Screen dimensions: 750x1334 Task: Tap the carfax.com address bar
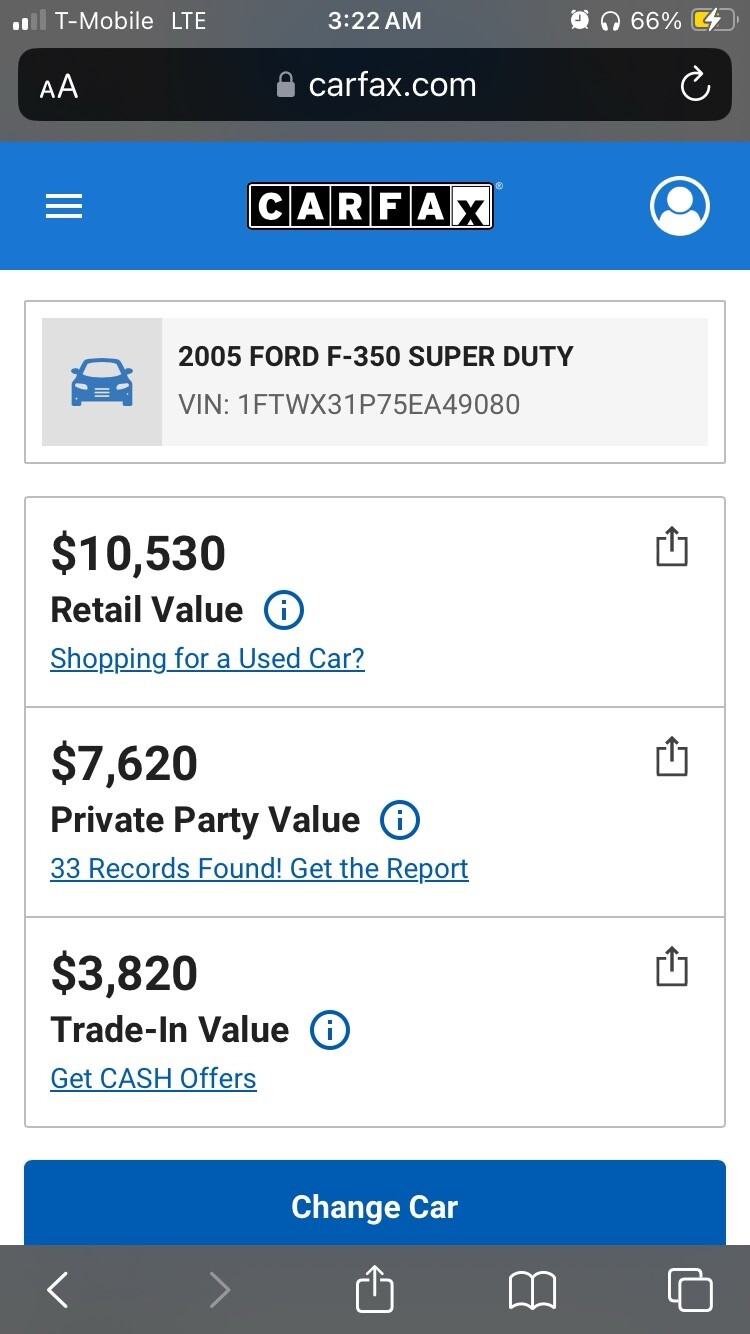click(376, 86)
